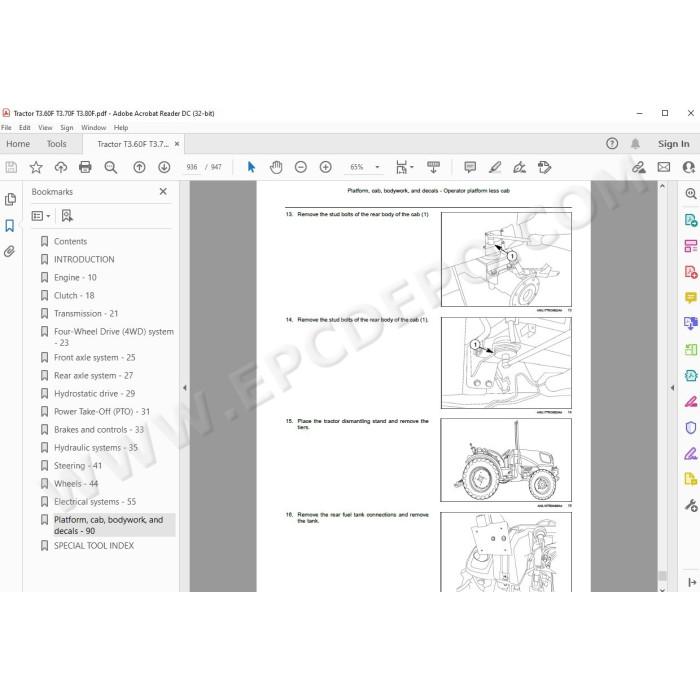
Task: Switch to the Tools tab
Action: [57, 144]
